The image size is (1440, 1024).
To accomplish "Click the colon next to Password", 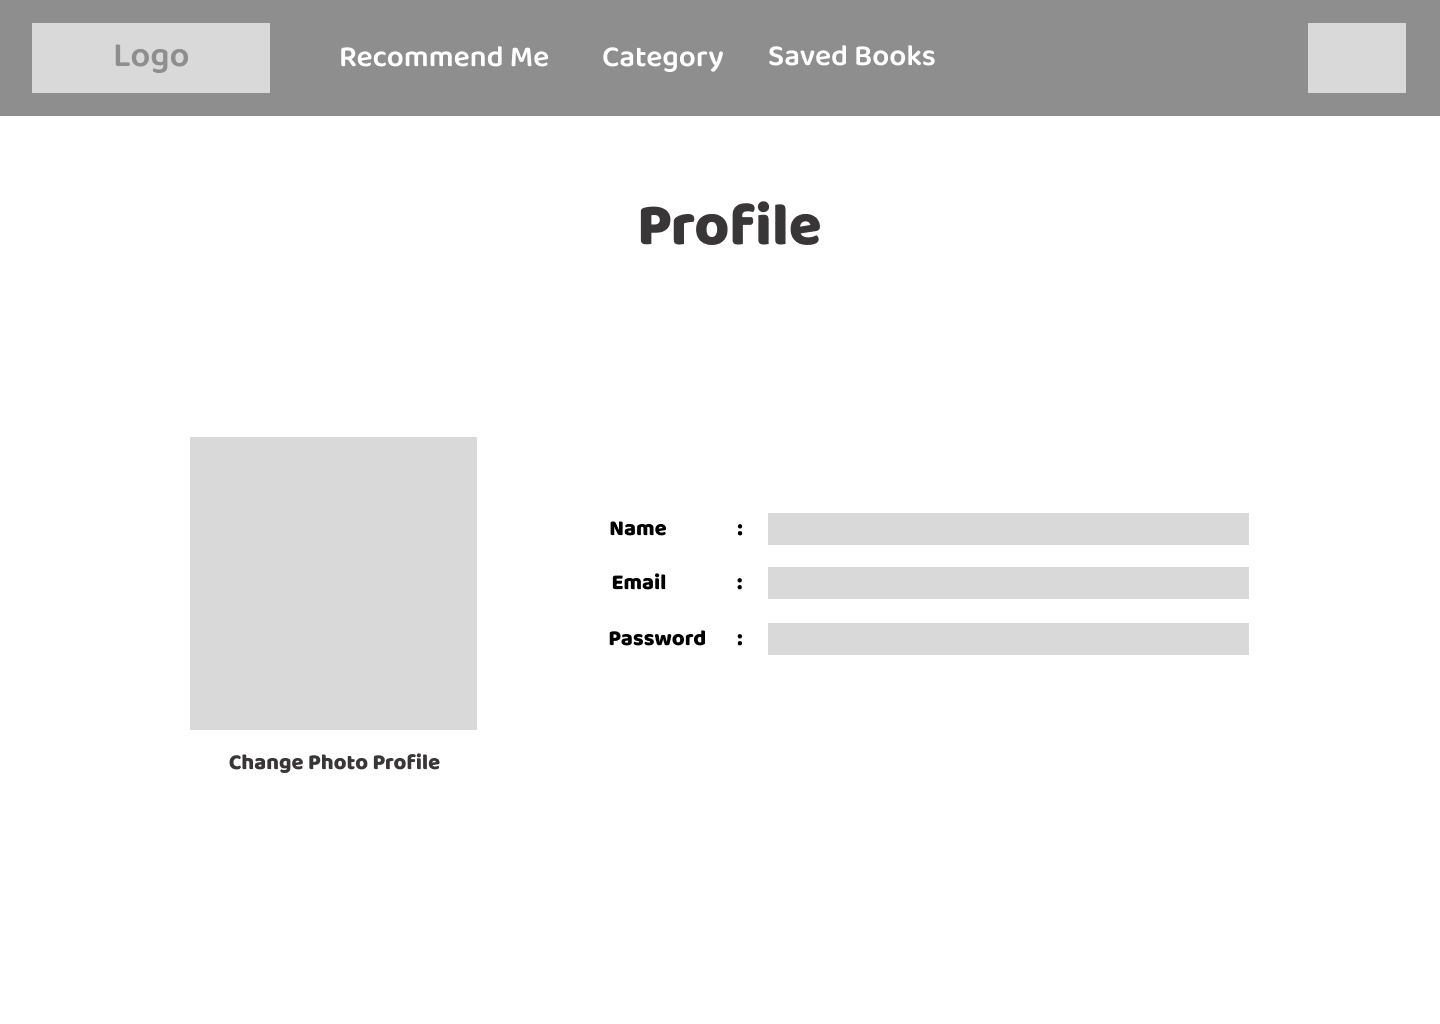I will [x=740, y=638].
